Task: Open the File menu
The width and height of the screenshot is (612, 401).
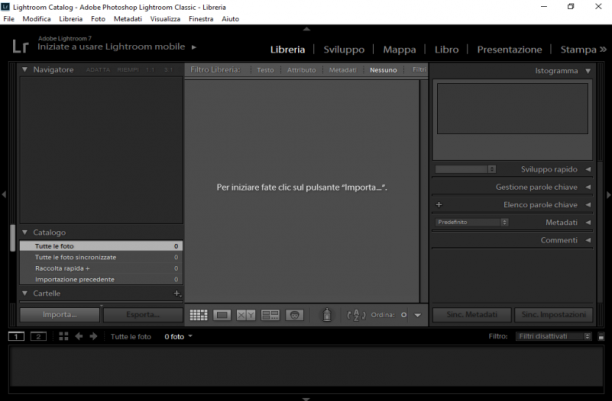Action: click(9, 19)
